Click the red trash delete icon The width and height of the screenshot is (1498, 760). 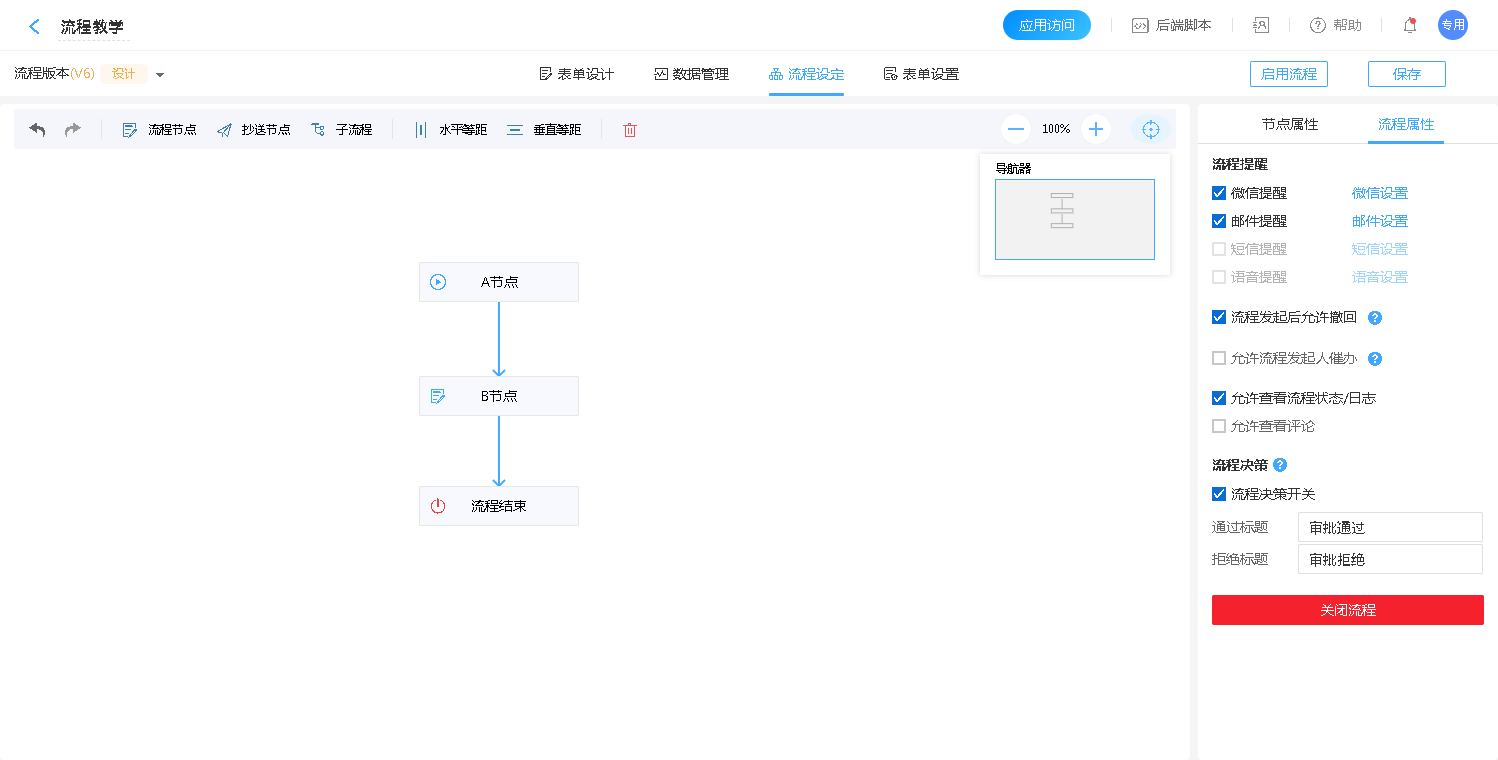pos(630,130)
